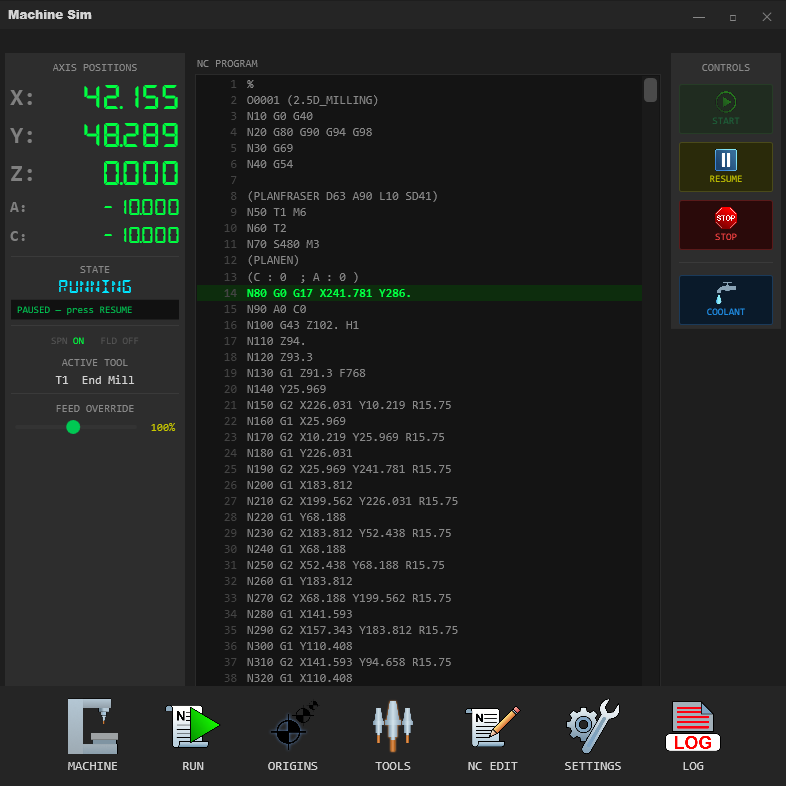Select line 'N260 G1 Y183.812'
This screenshot has height=786, width=786.
tap(419, 582)
